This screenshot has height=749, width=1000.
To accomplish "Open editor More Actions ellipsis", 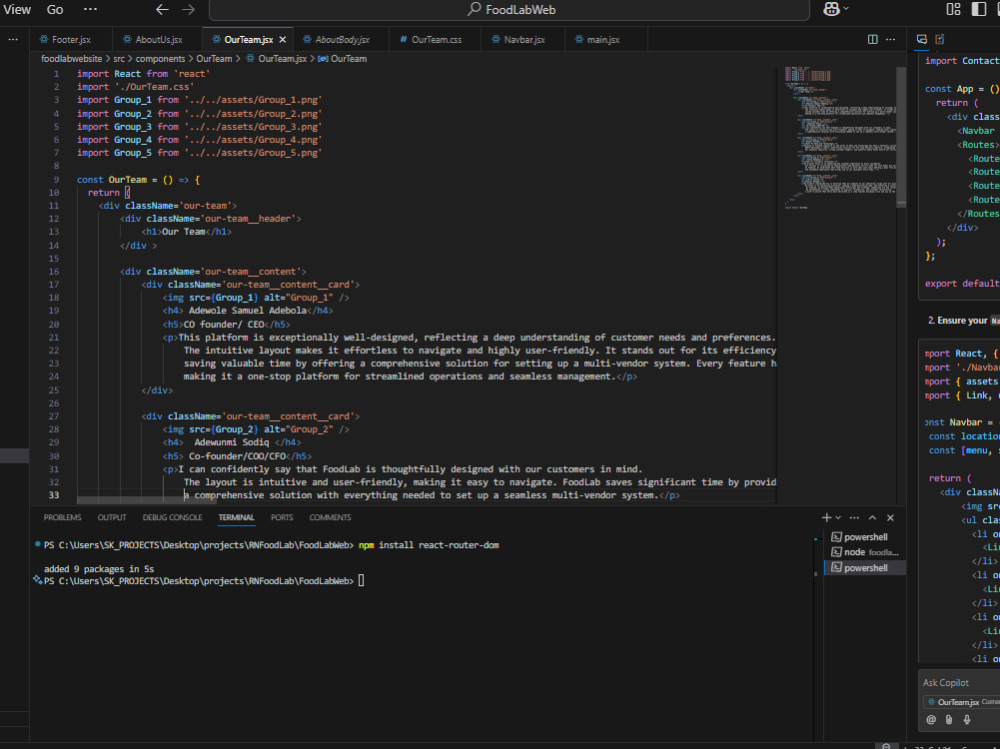I will 890,40.
